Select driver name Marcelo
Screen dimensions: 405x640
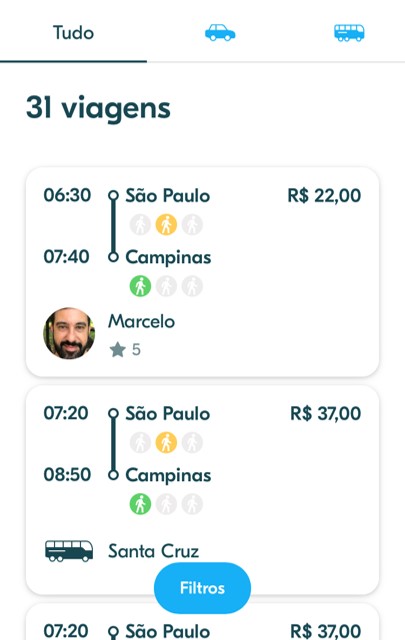click(141, 322)
